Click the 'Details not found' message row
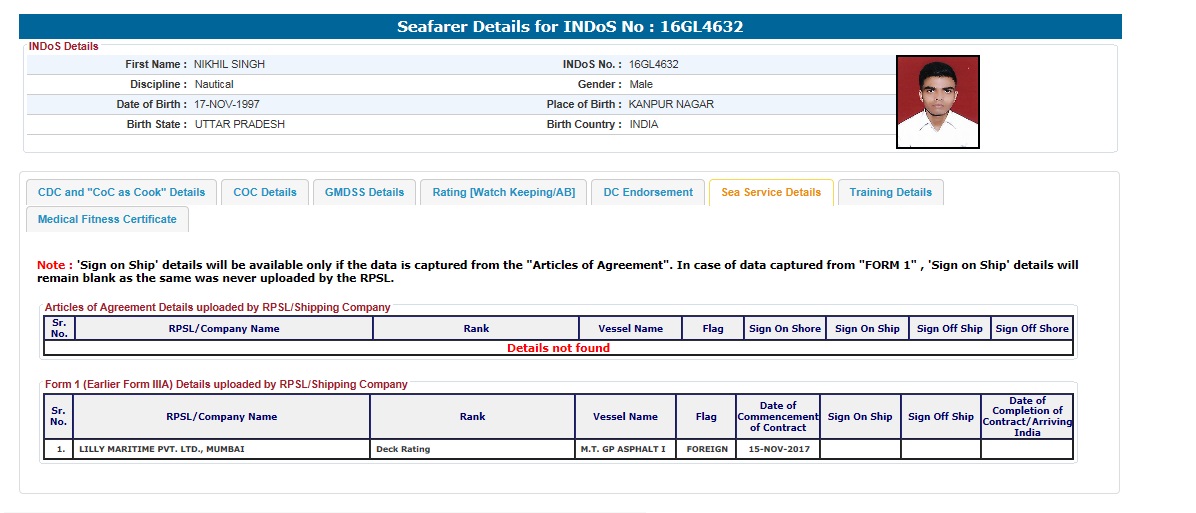The image size is (1196, 513). click(558, 348)
